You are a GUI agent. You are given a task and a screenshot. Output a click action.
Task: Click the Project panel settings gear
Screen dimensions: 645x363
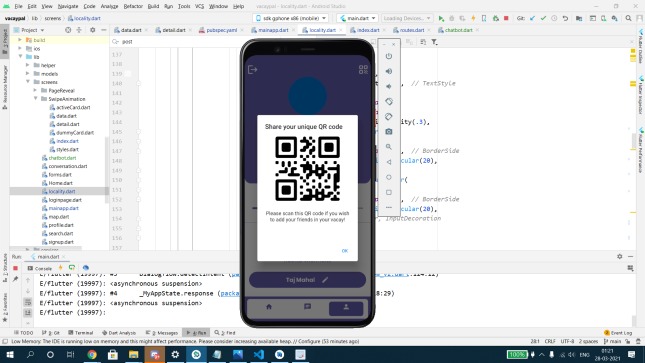[92, 30]
